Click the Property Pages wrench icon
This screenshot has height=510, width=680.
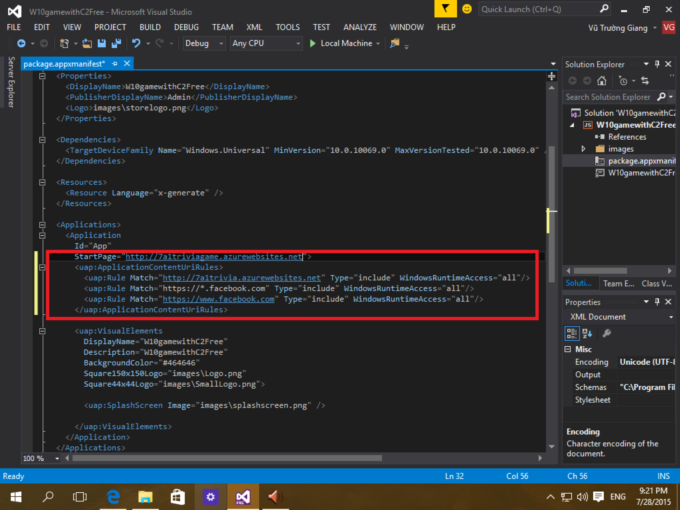pyautogui.click(x=607, y=333)
